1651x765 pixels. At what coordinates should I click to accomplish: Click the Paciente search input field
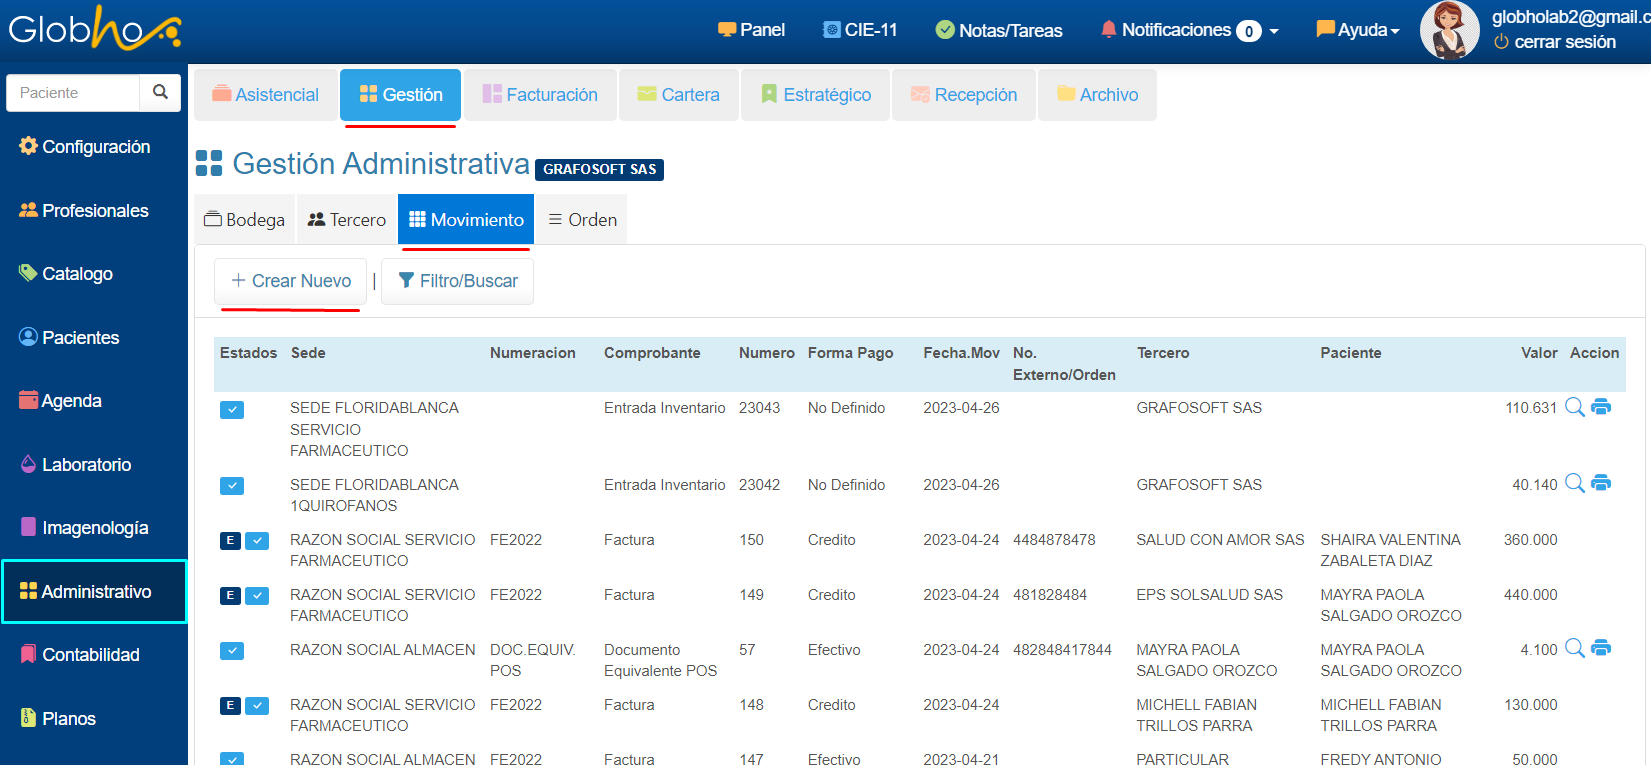click(74, 93)
